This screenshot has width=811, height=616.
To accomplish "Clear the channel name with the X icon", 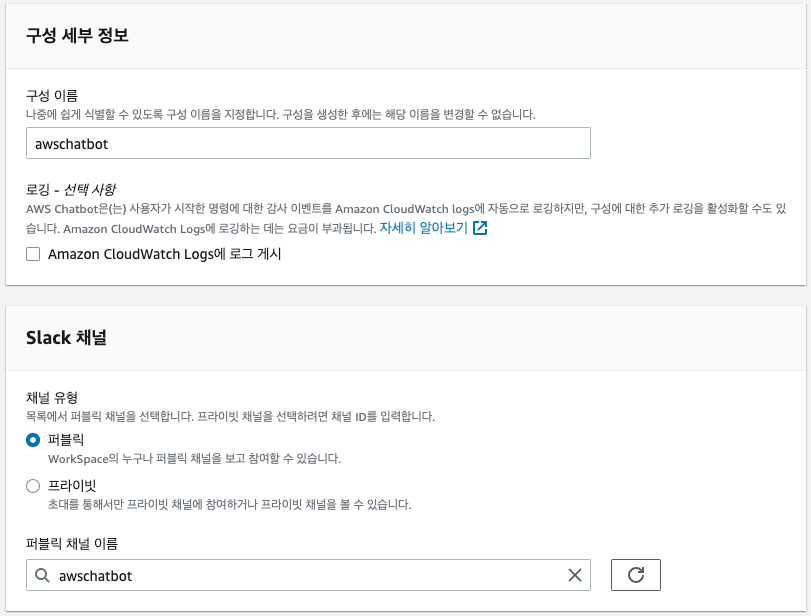I will [x=575, y=575].
